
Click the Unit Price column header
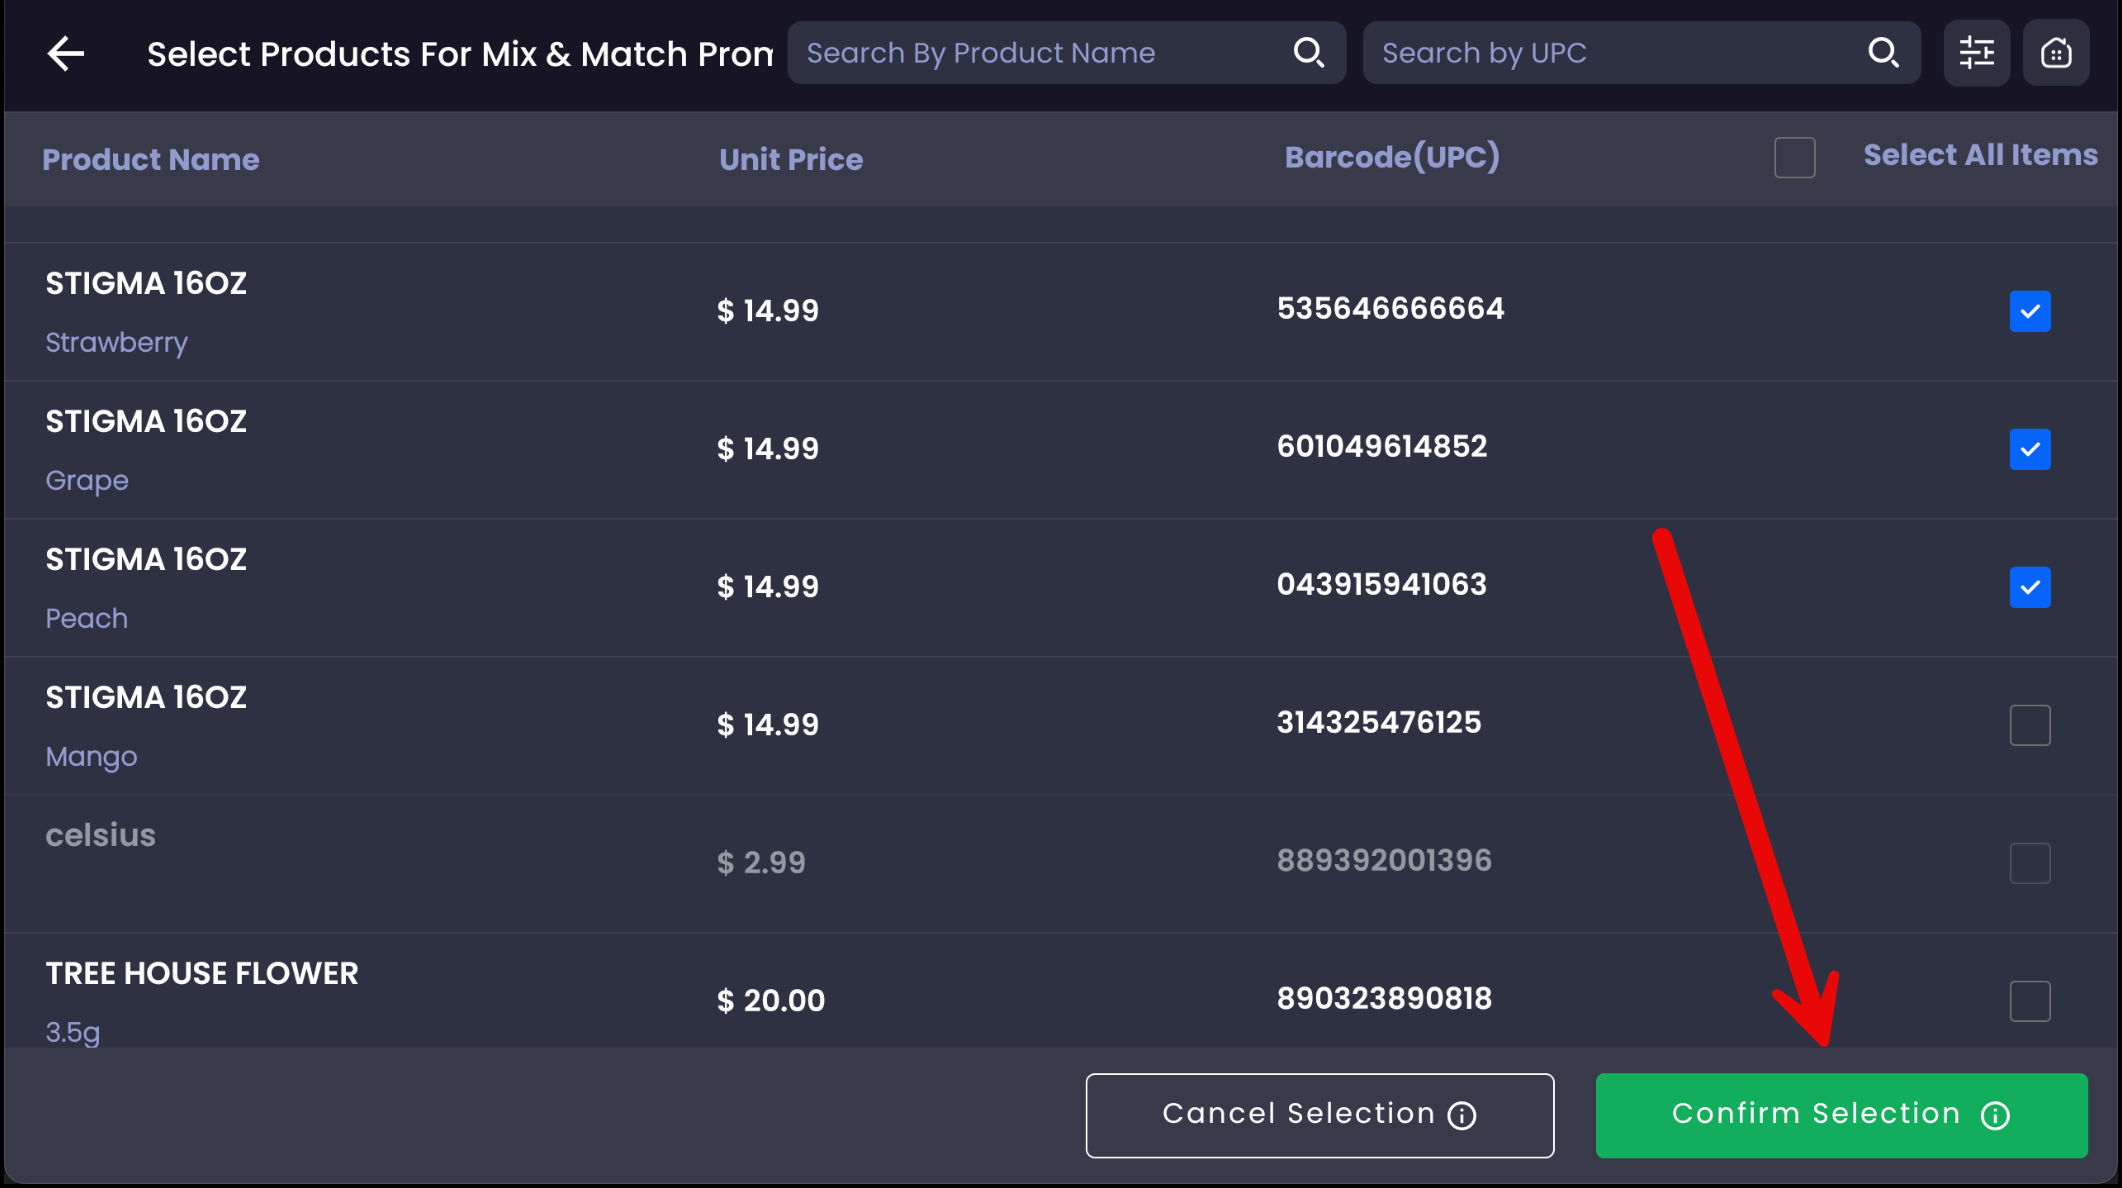790,160
